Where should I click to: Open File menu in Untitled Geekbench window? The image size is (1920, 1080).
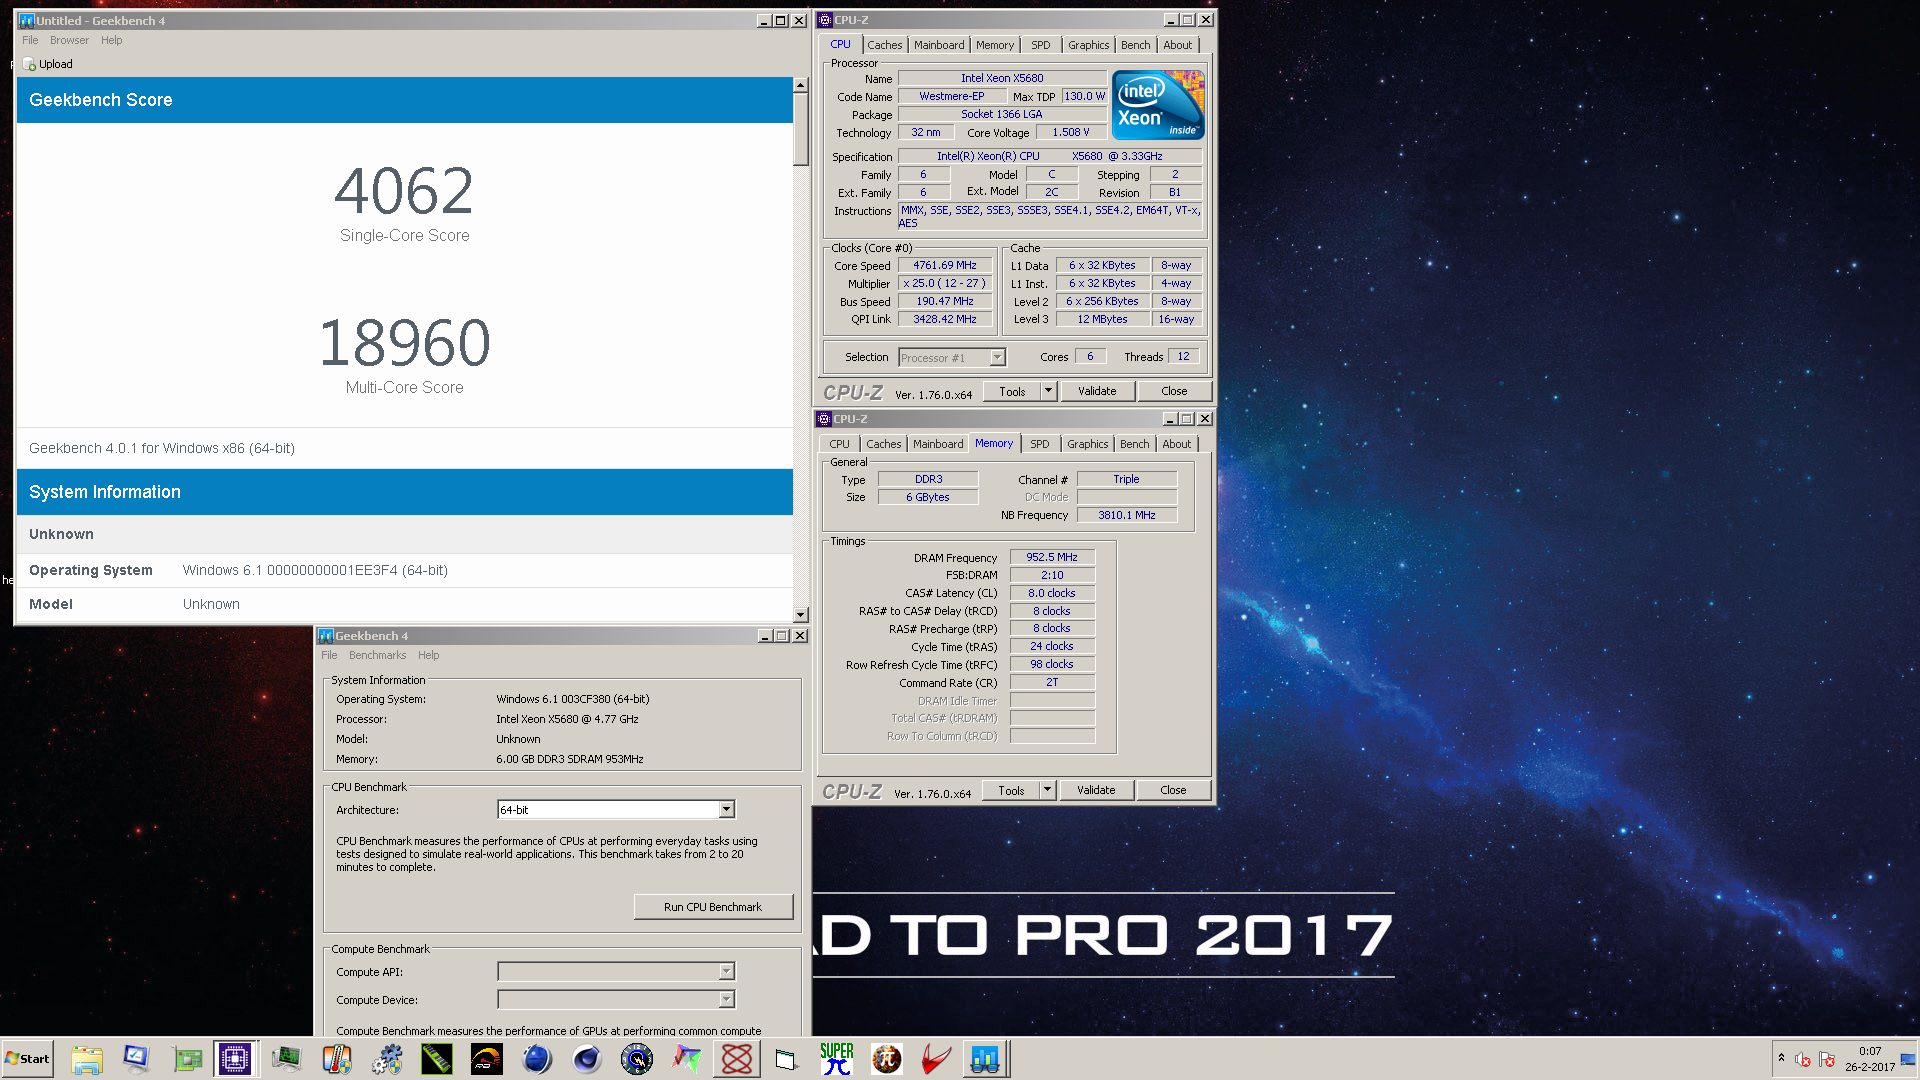(x=30, y=40)
